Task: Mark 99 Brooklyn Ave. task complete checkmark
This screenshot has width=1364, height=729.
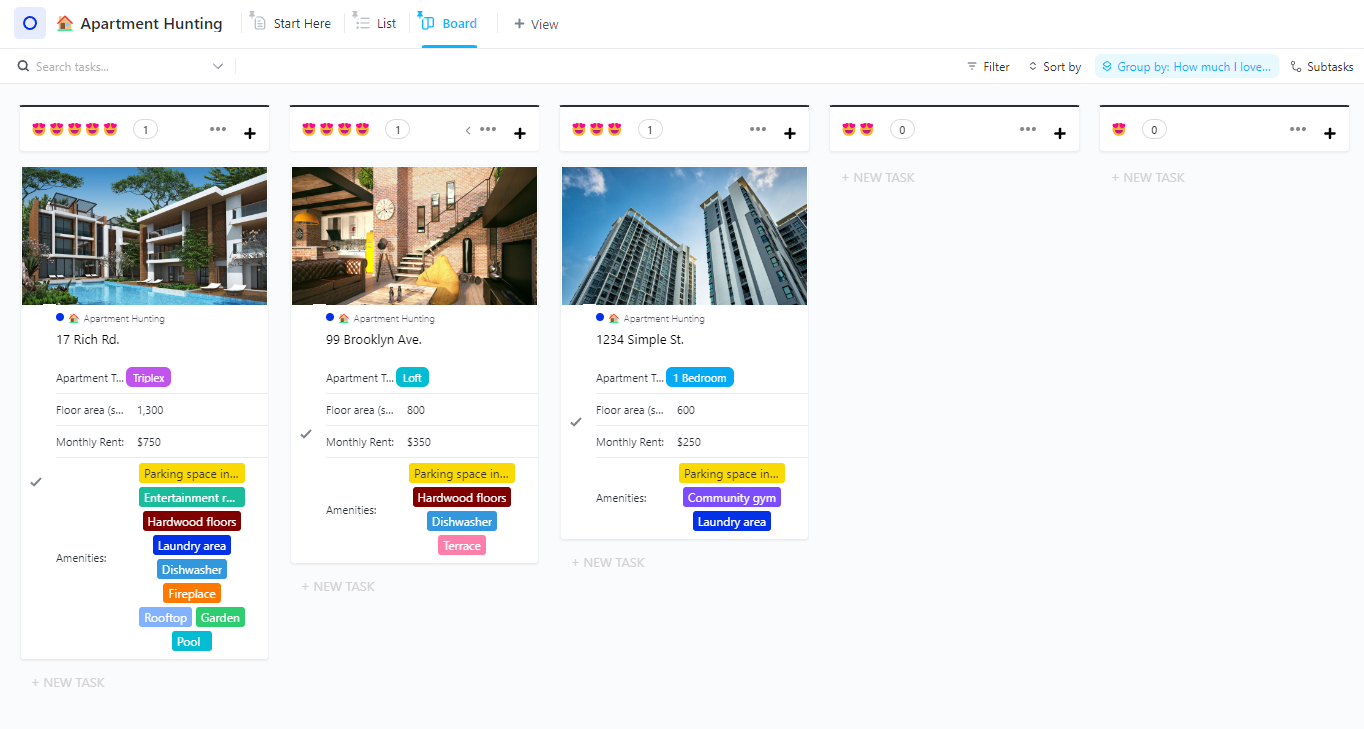Action: click(x=306, y=434)
